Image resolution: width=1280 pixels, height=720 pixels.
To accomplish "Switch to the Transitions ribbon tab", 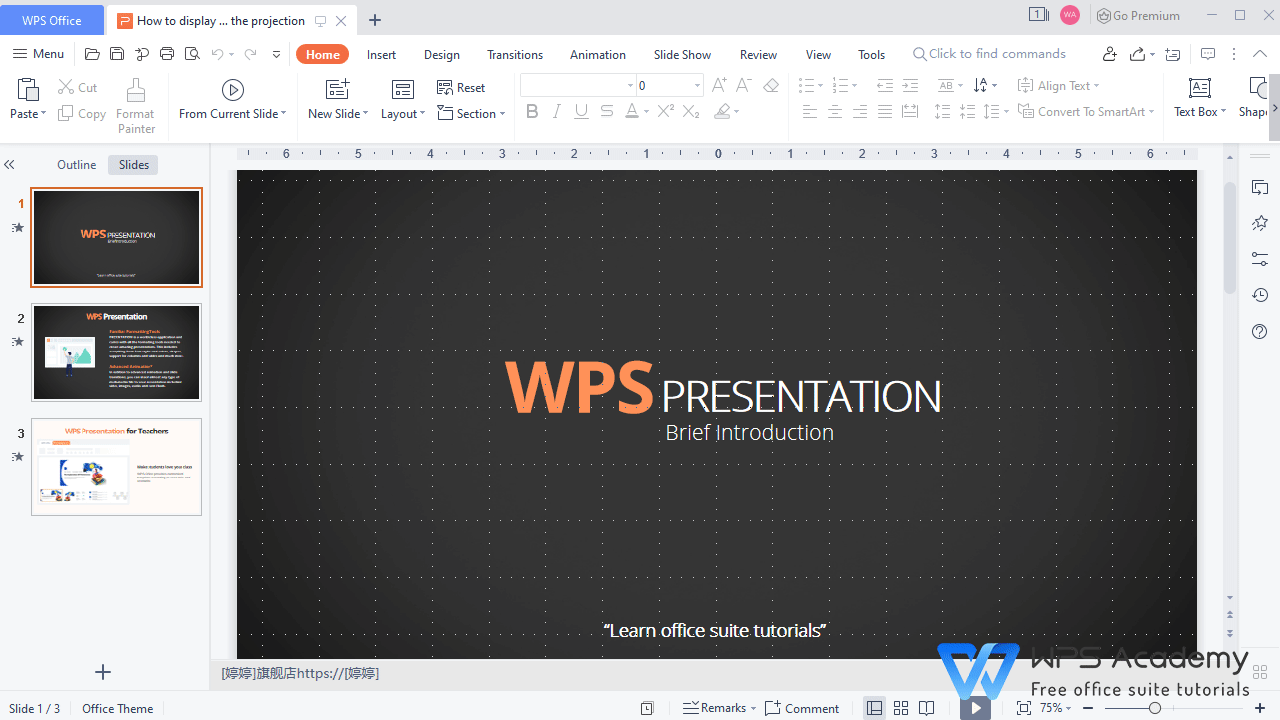I will tap(514, 54).
